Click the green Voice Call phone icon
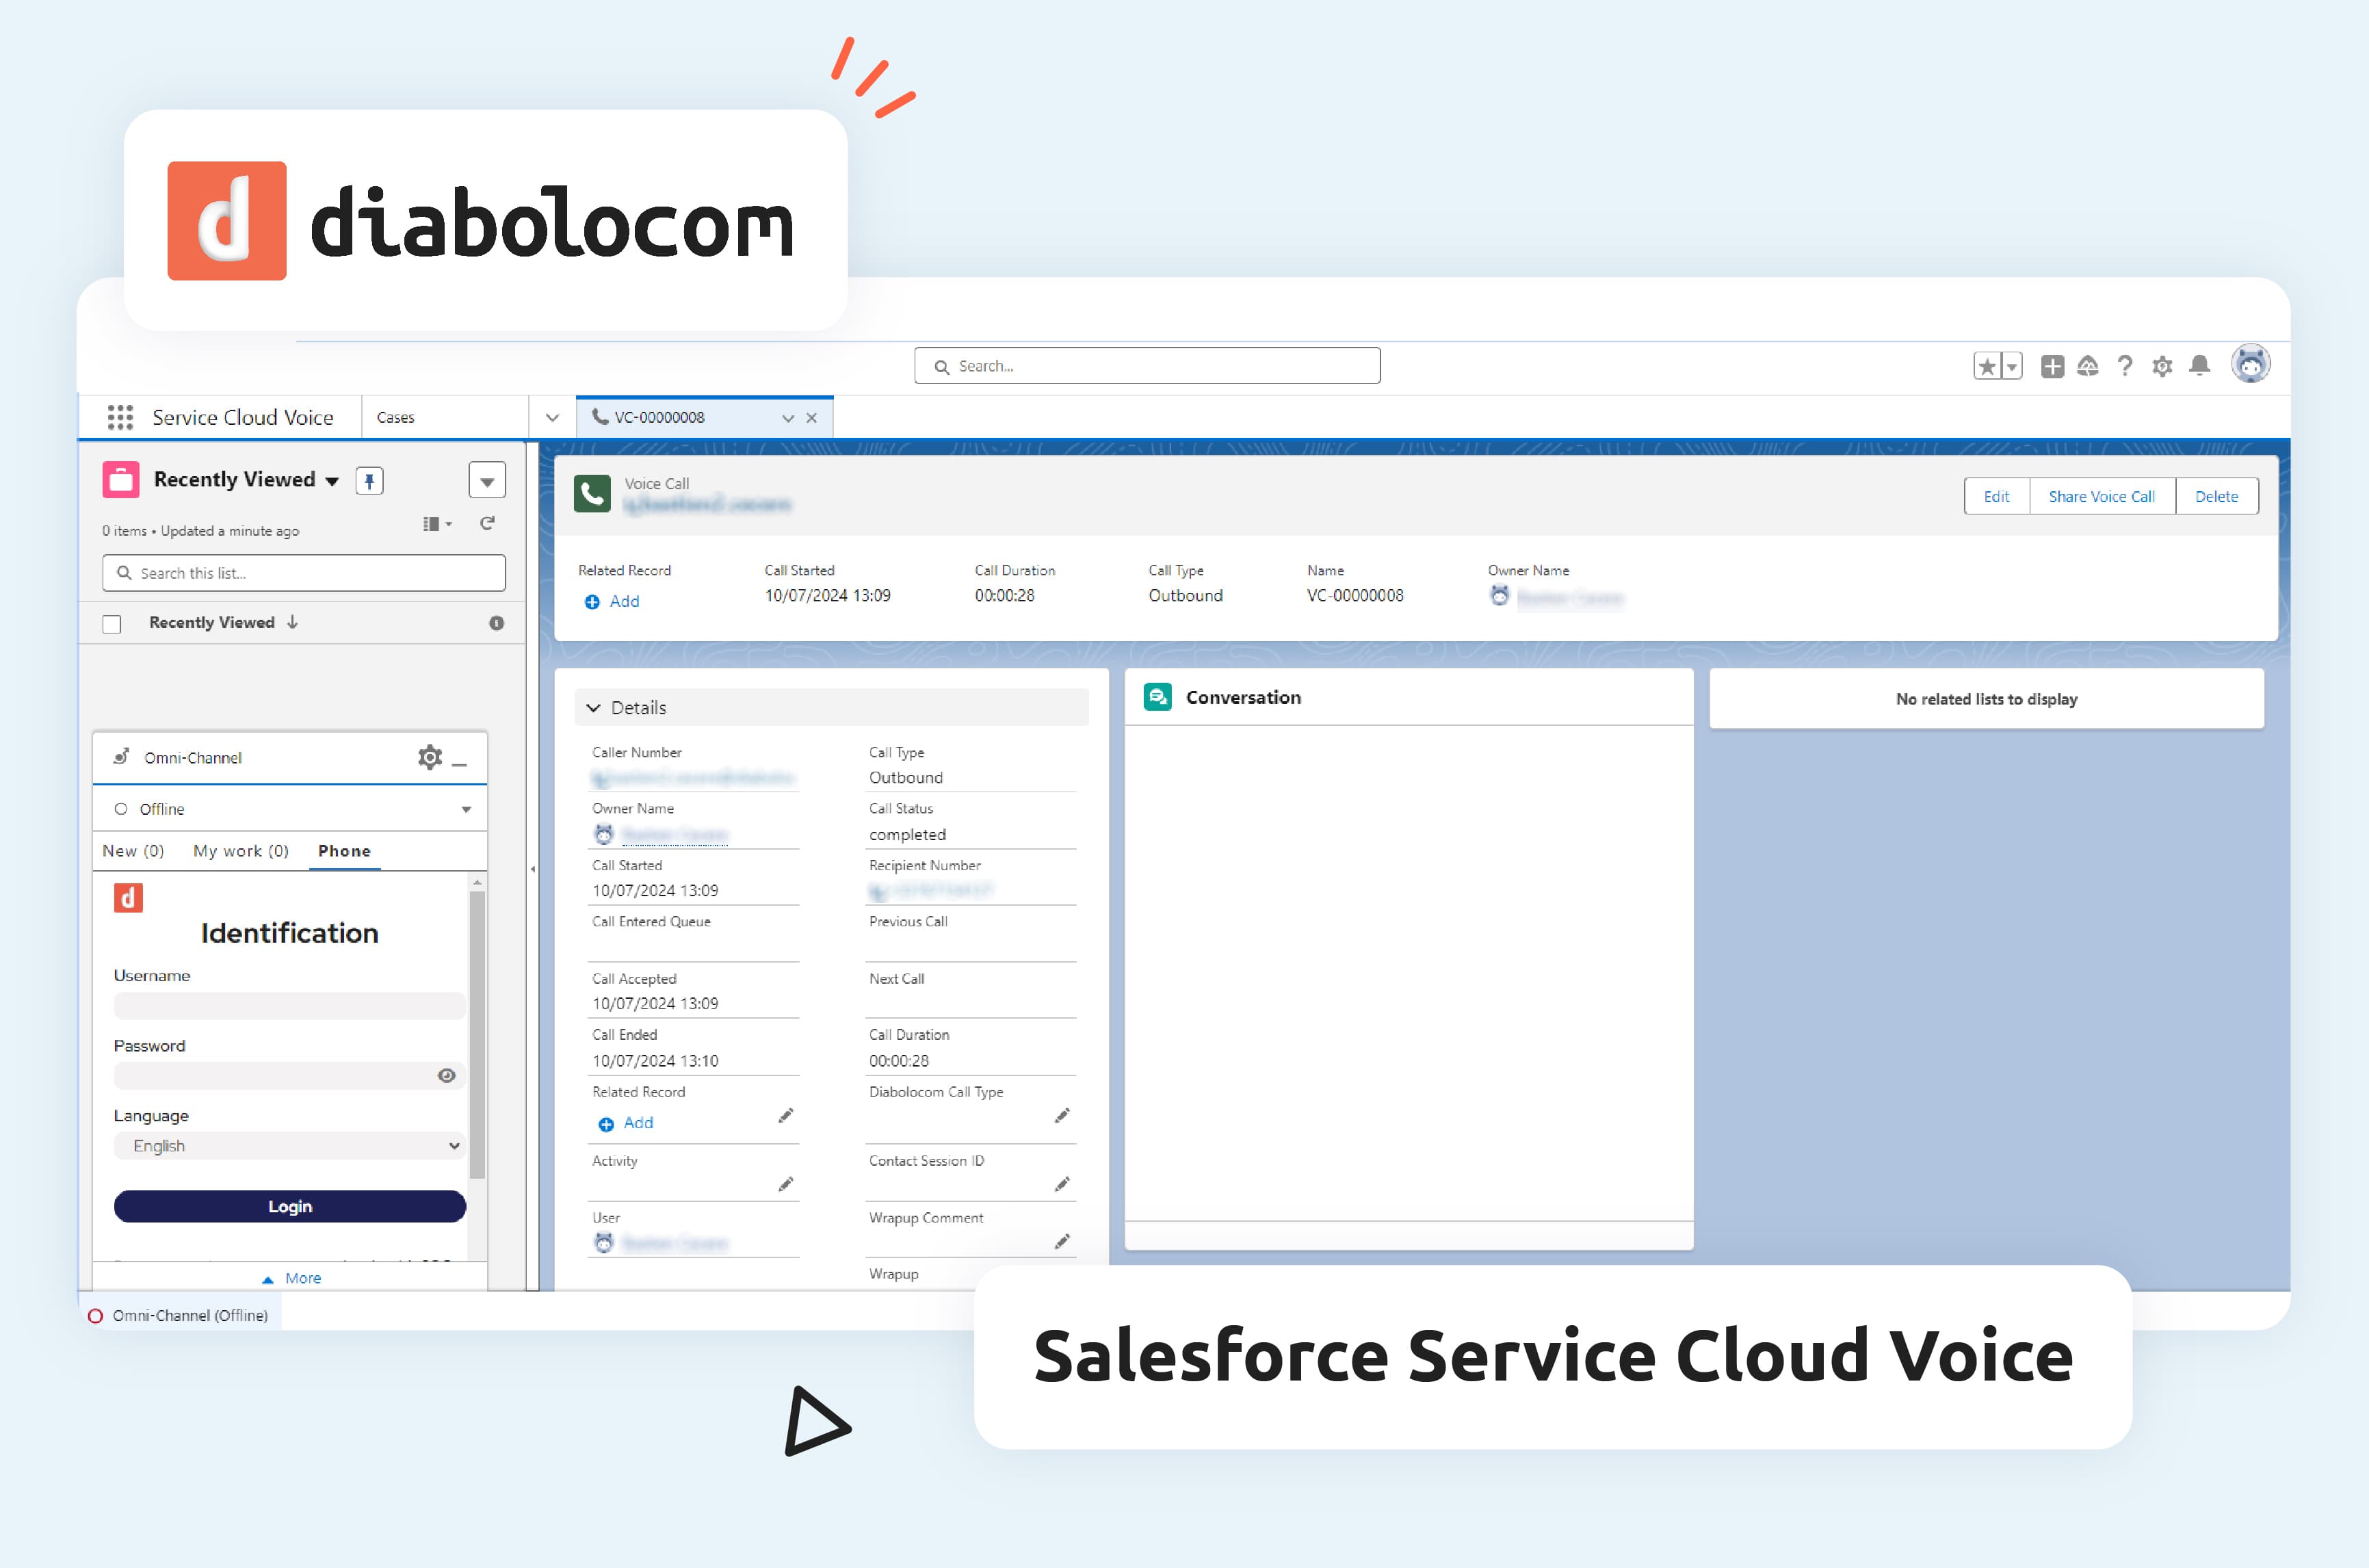The image size is (2369, 1568). point(592,494)
